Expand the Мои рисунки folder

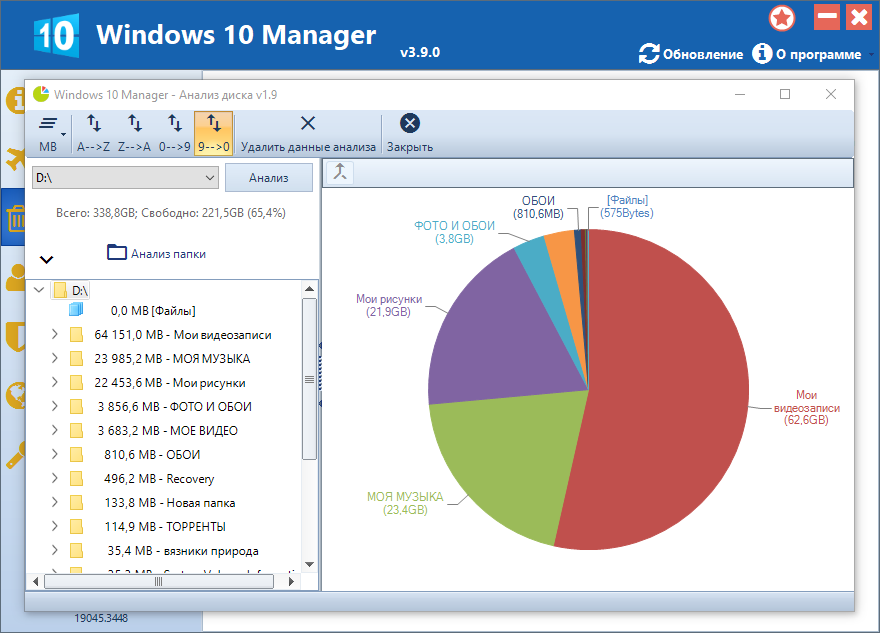[54, 382]
